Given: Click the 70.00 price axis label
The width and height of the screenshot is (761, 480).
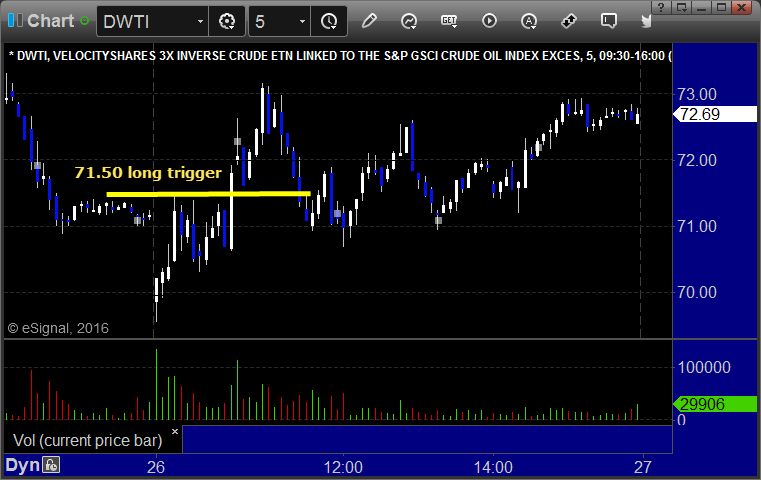Looking at the screenshot, I should click(697, 292).
